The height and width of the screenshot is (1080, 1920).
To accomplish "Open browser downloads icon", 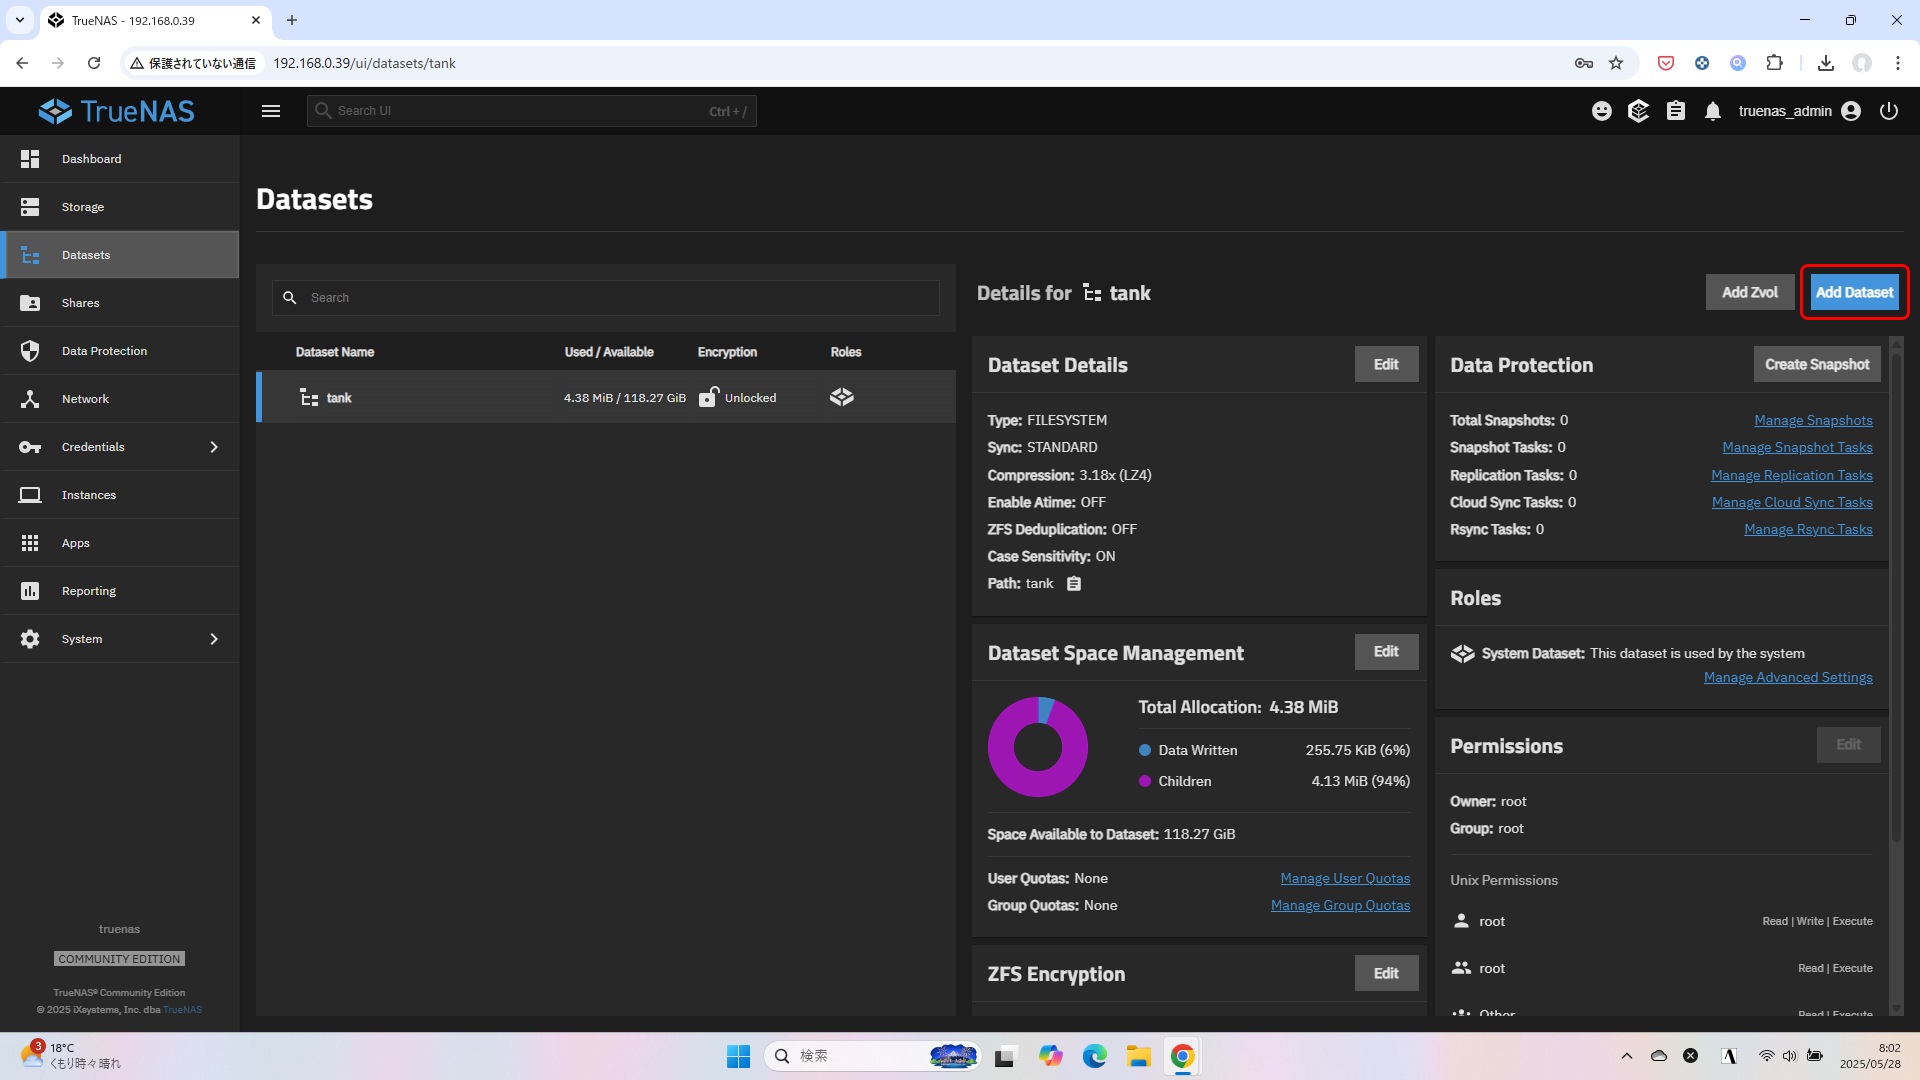I will click(1826, 63).
